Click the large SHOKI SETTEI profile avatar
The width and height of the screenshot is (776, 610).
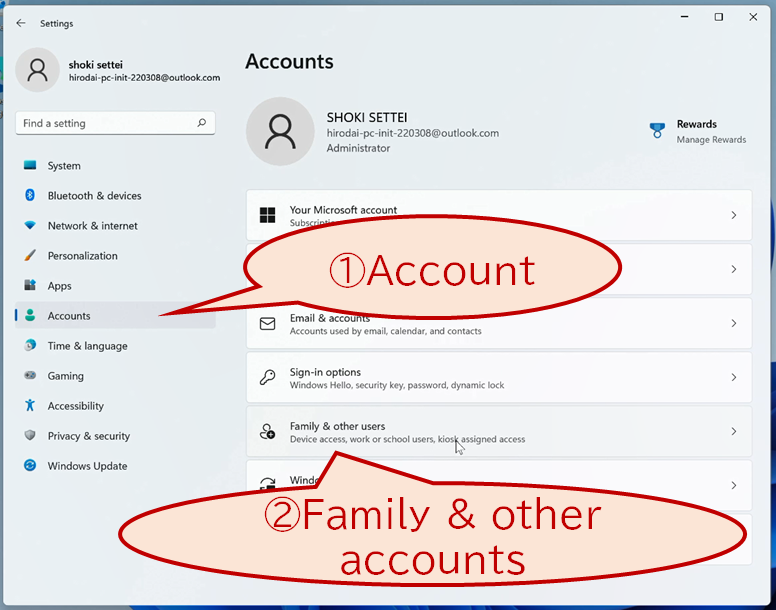(x=280, y=132)
